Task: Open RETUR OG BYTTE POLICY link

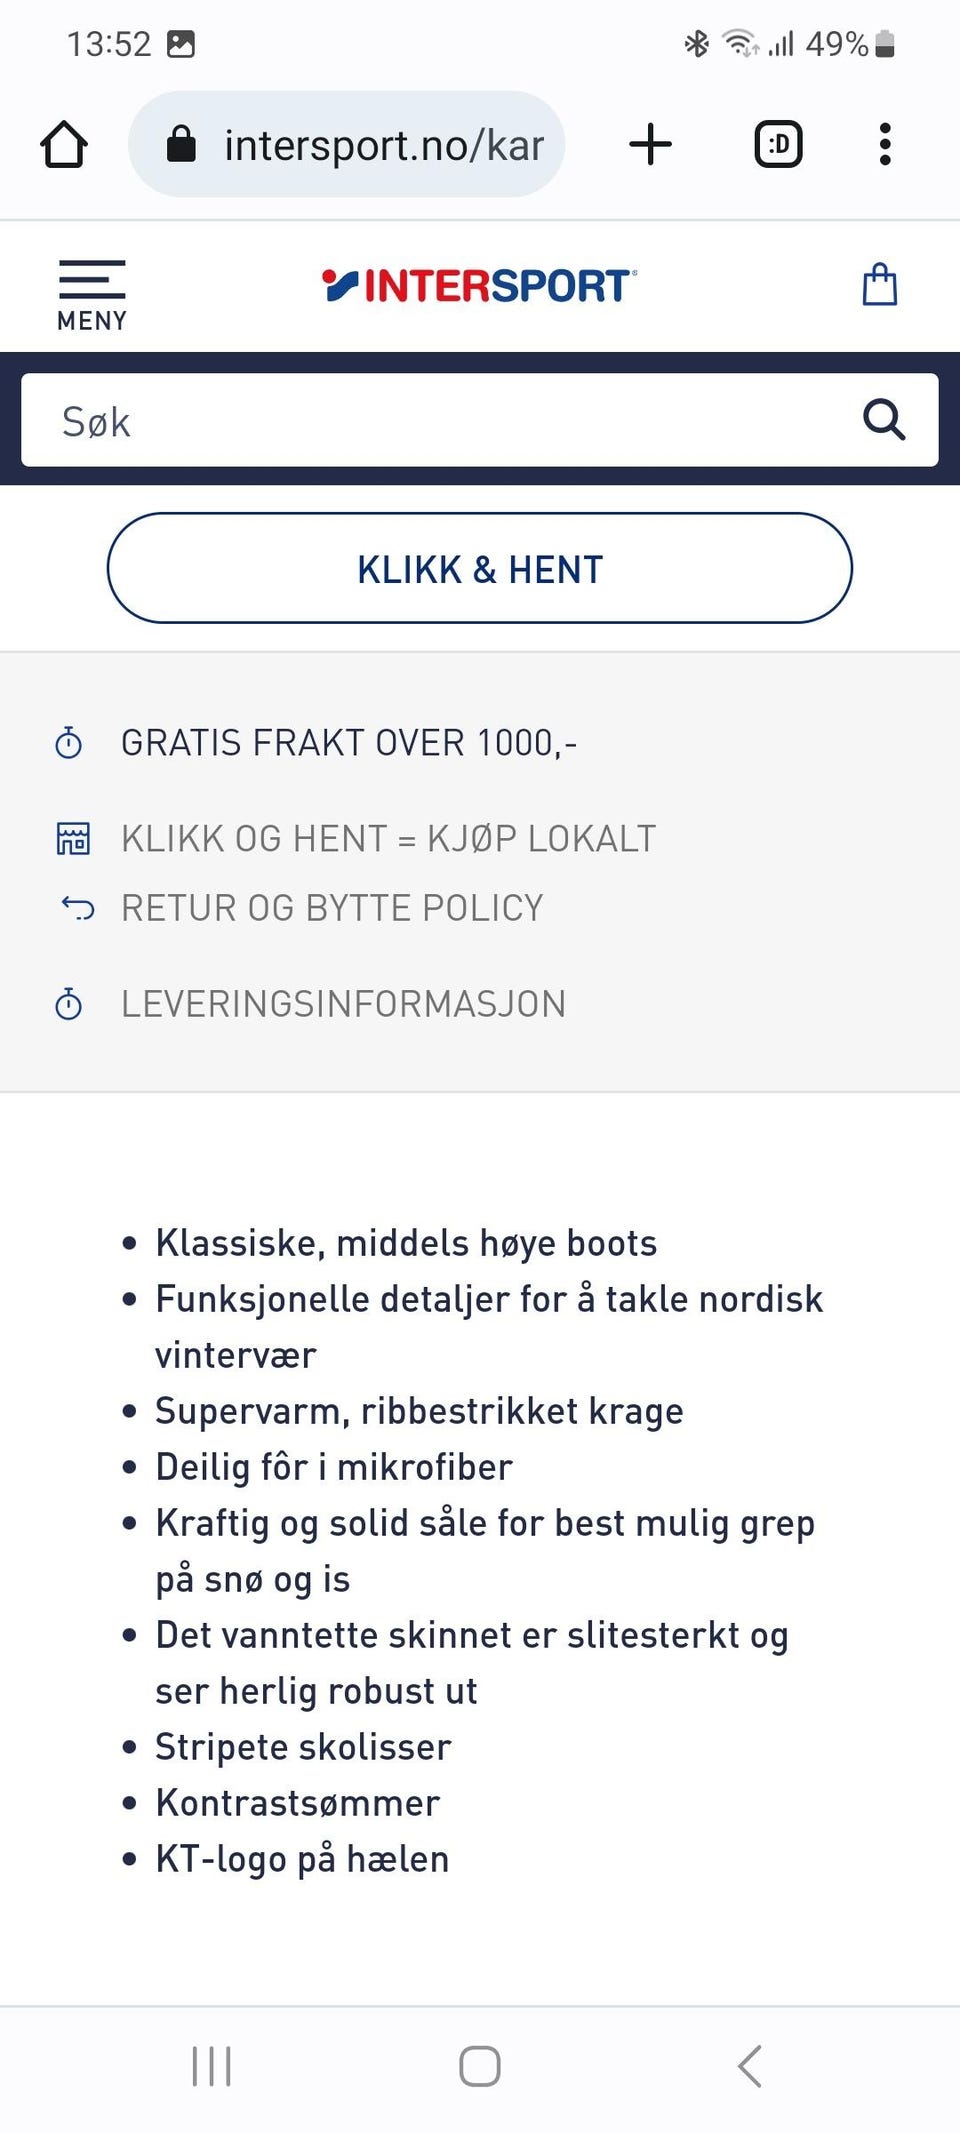Action: click(332, 908)
